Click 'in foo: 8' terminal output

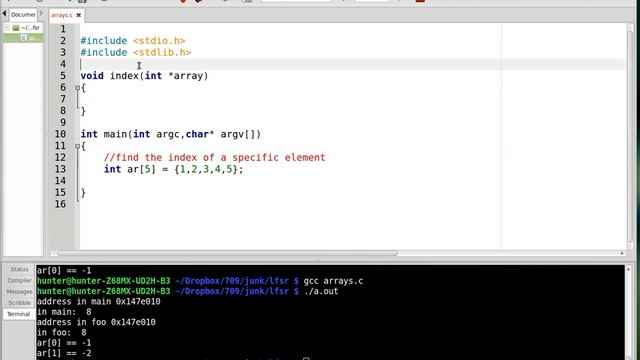pyautogui.click(x=62, y=333)
